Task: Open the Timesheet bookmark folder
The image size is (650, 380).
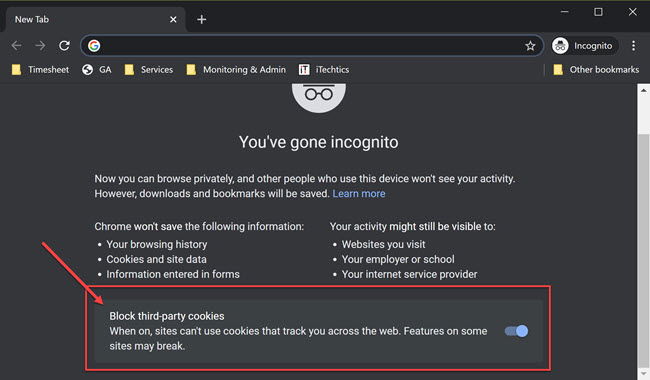Action: [x=40, y=70]
